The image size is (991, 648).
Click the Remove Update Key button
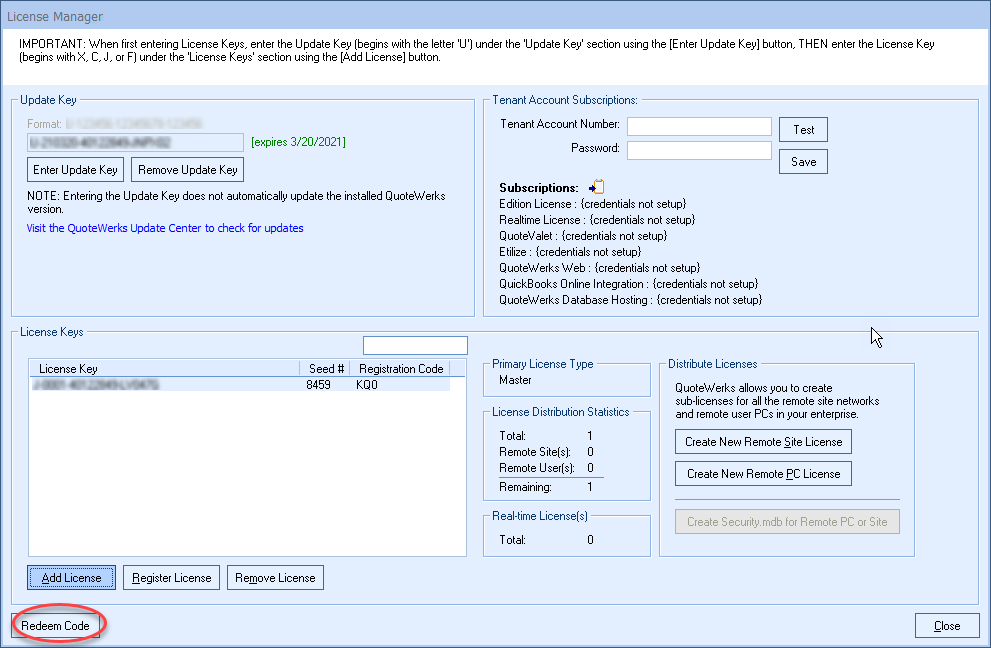point(188,169)
